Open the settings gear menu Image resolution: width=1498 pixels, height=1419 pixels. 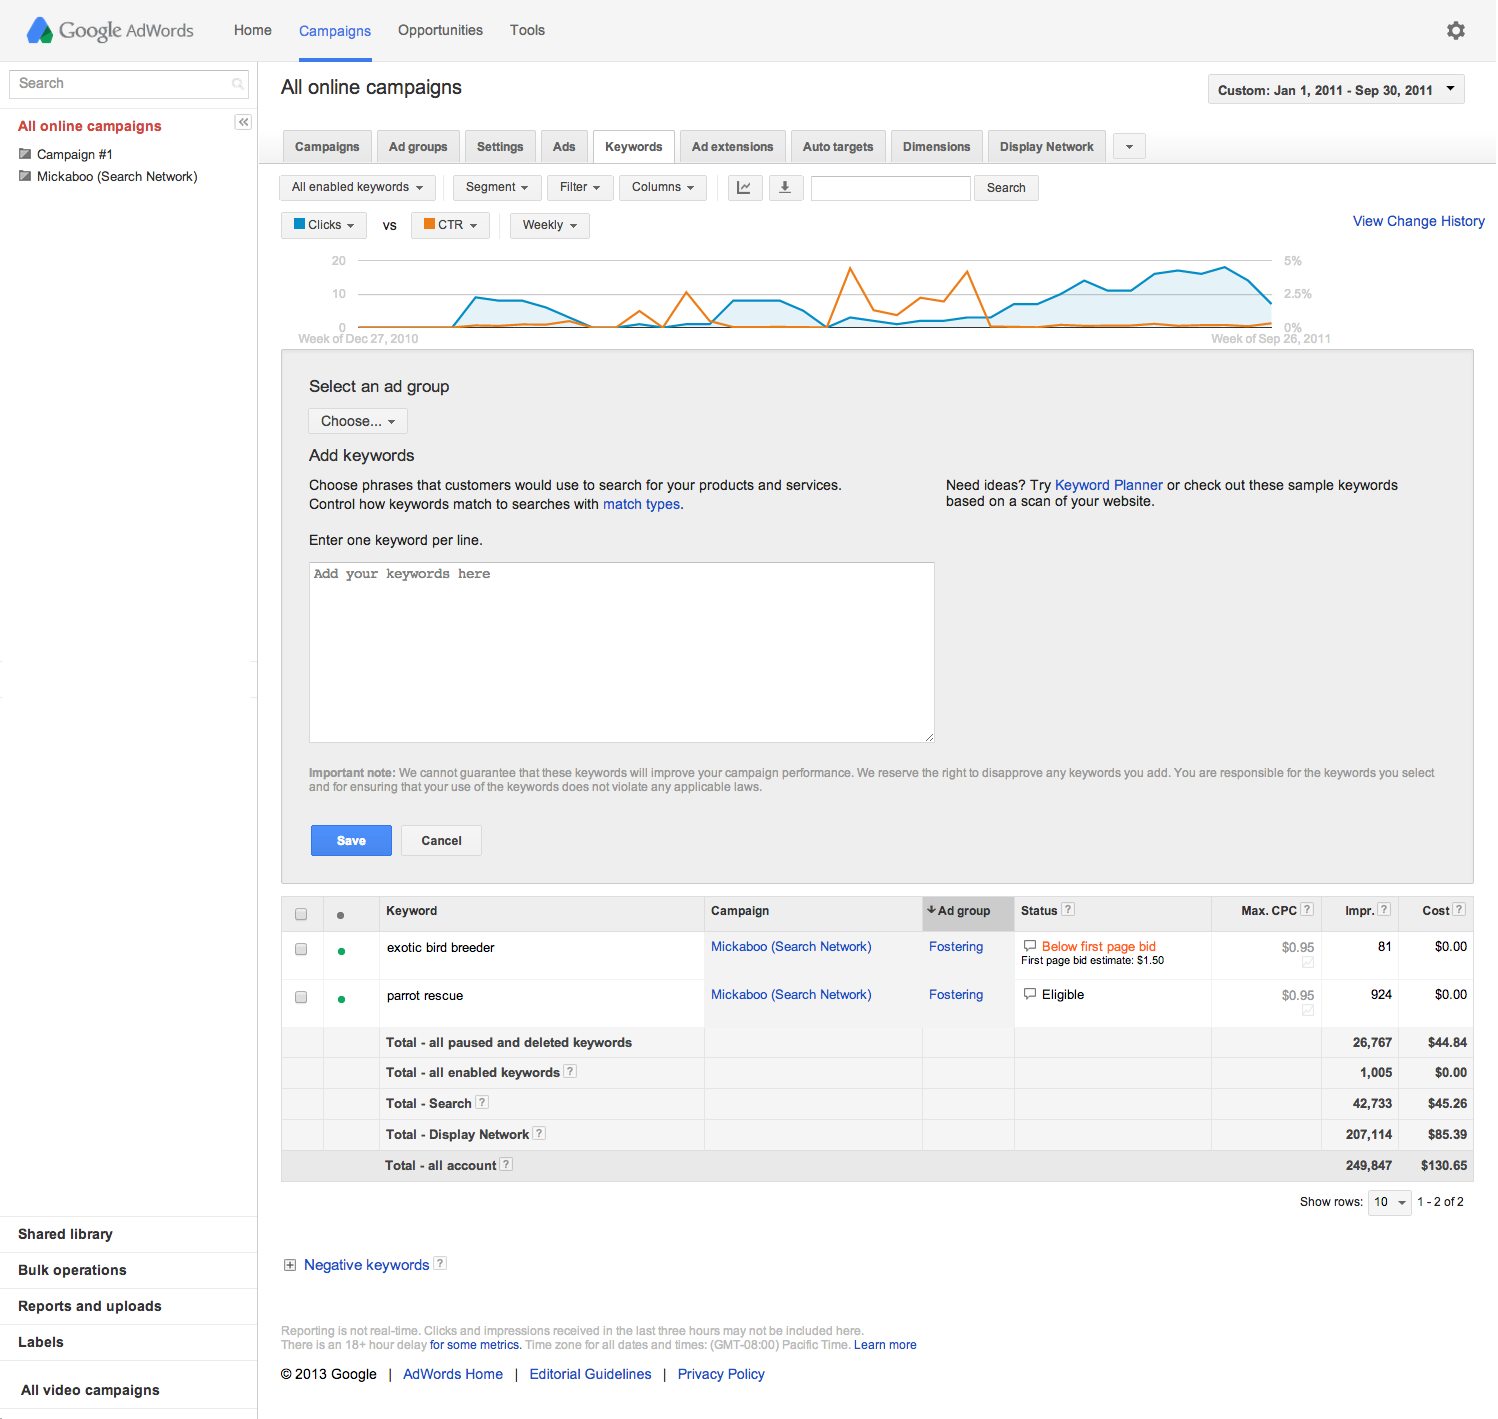(1456, 30)
